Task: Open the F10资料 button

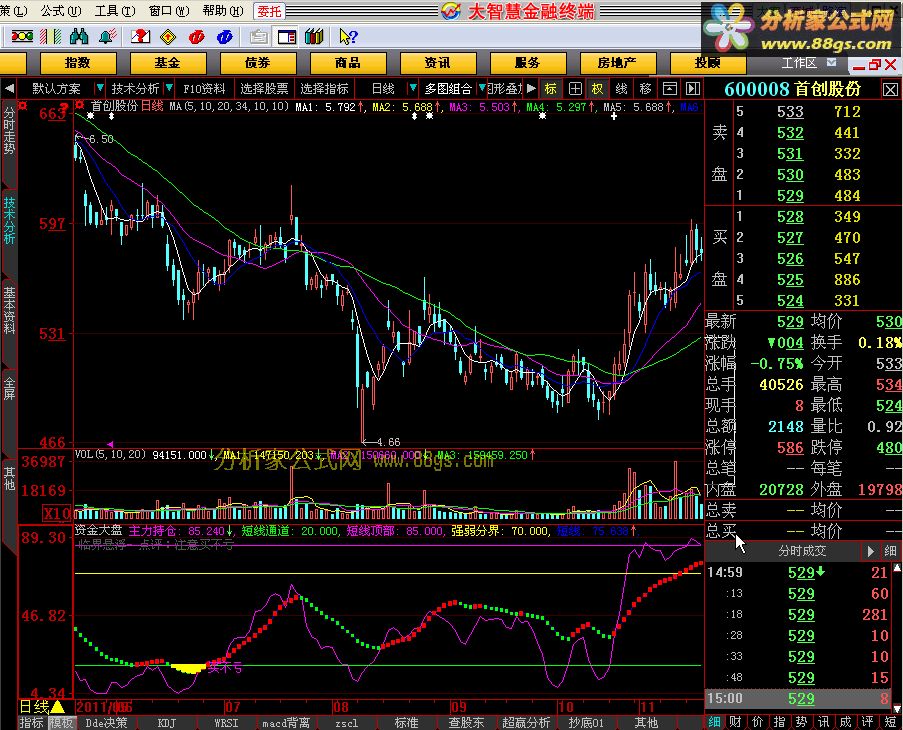Action: 204,89
